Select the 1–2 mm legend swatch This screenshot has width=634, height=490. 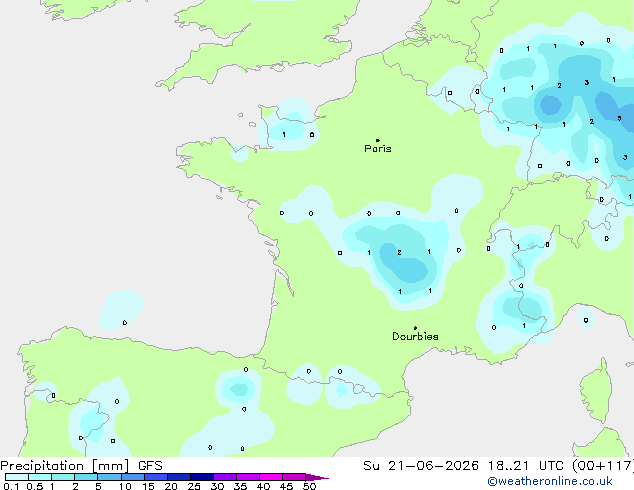pyautogui.click(x=63, y=477)
